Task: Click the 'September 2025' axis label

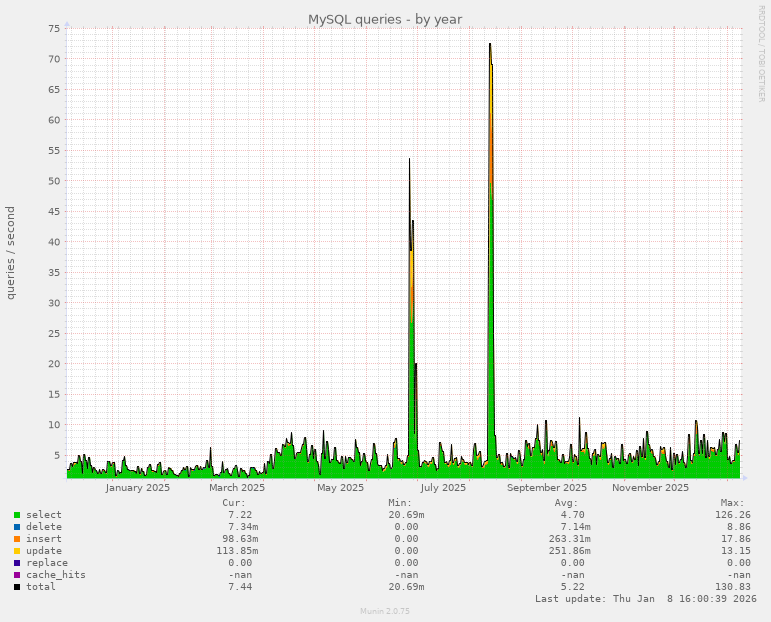Action: pos(547,488)
